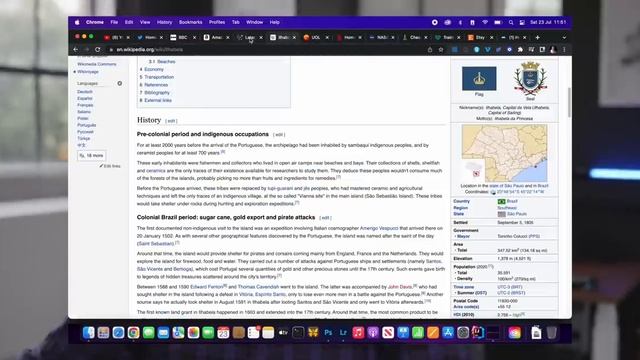Share the page via the address bar share icon
This screenshot has height=360, width=640.
point(430,49)
